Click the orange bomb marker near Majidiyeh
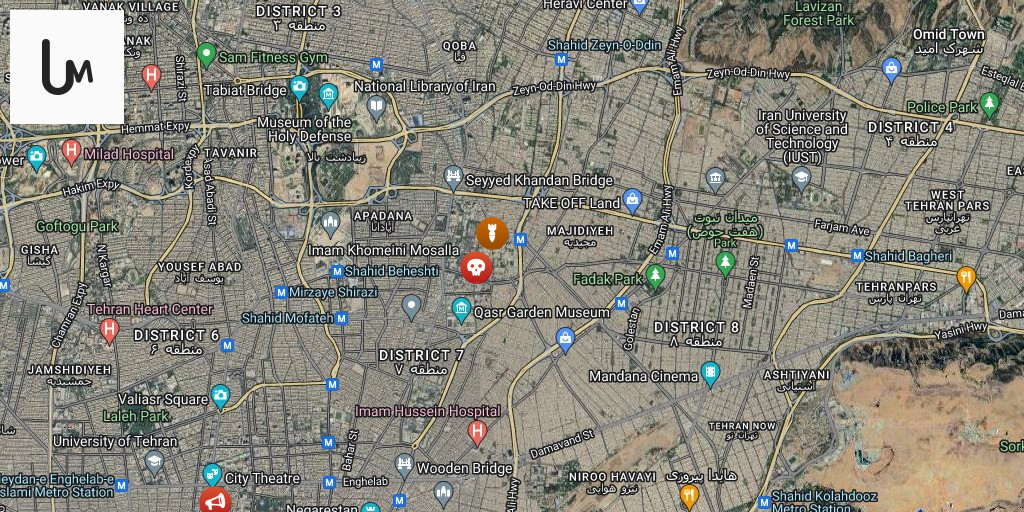The width and height of the screenshot is (1024, 512). (492, 234)
